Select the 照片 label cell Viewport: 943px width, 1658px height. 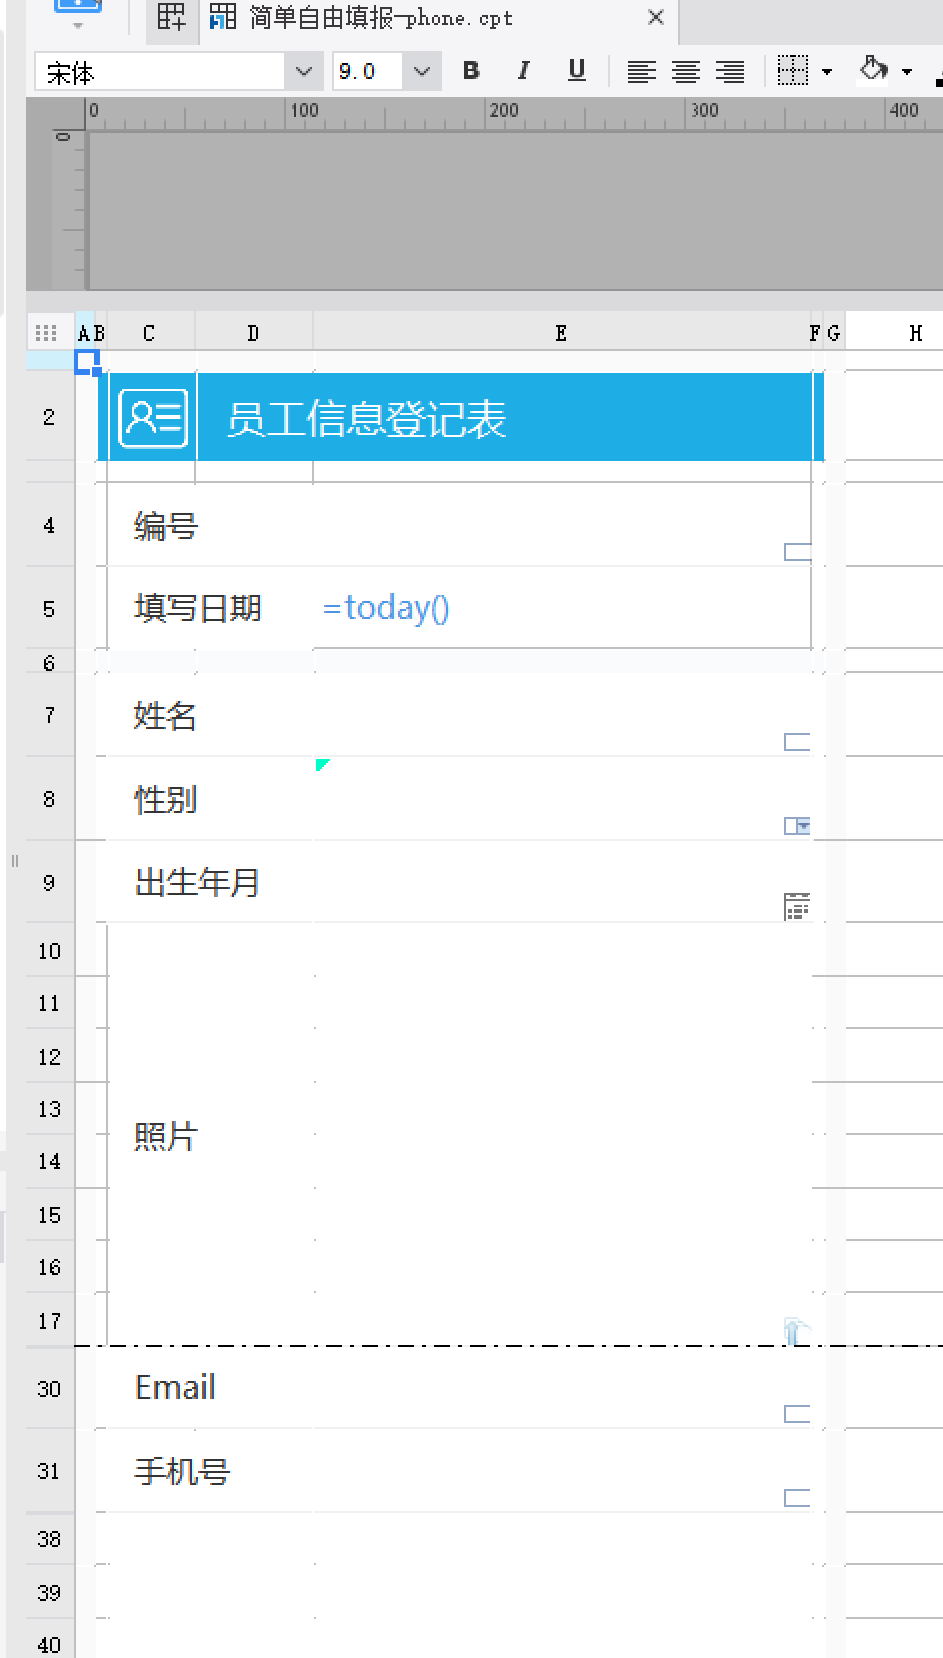[210, 1135]
